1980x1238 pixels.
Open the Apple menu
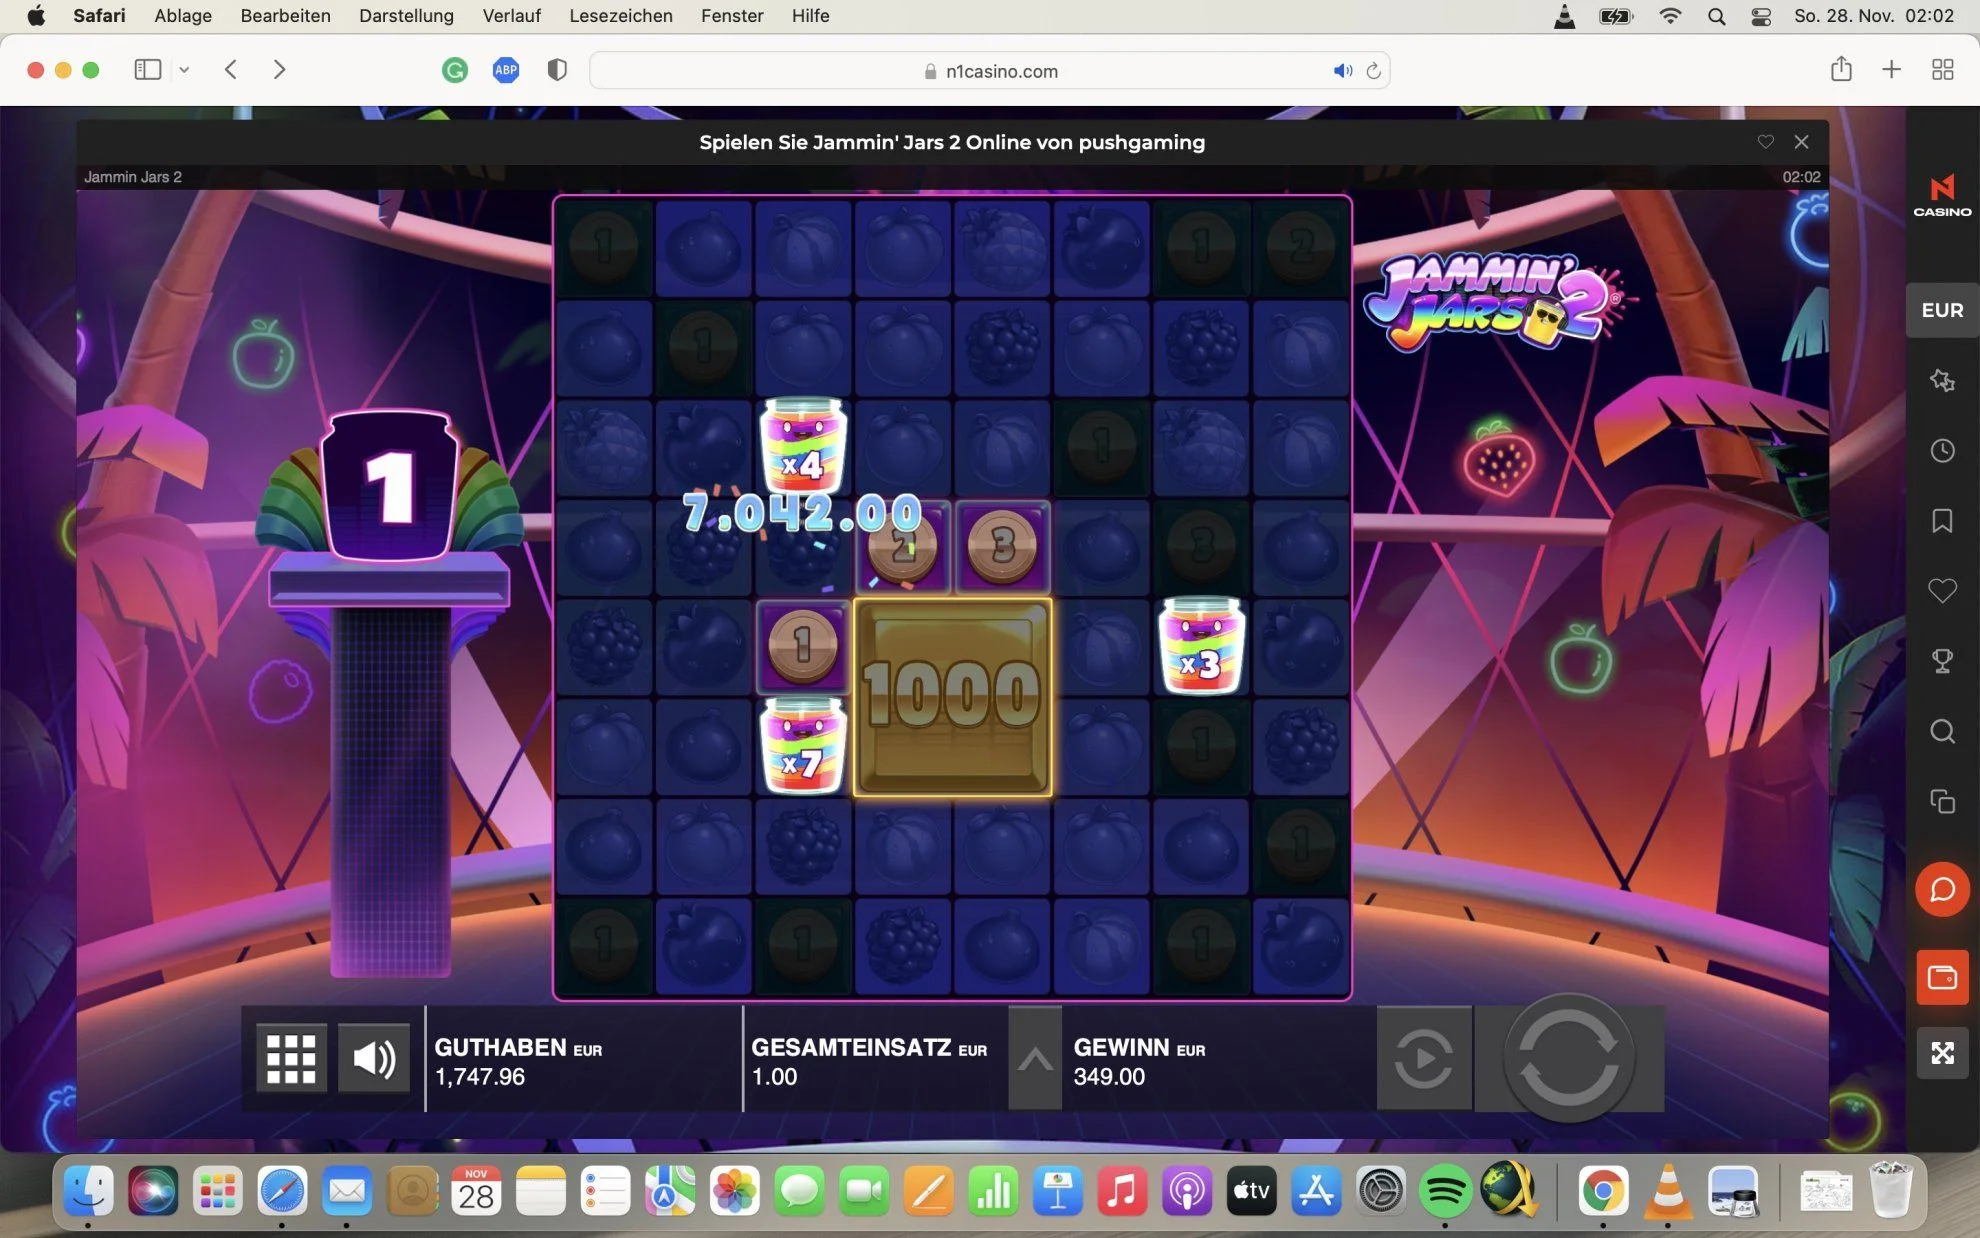coord(36,16)
